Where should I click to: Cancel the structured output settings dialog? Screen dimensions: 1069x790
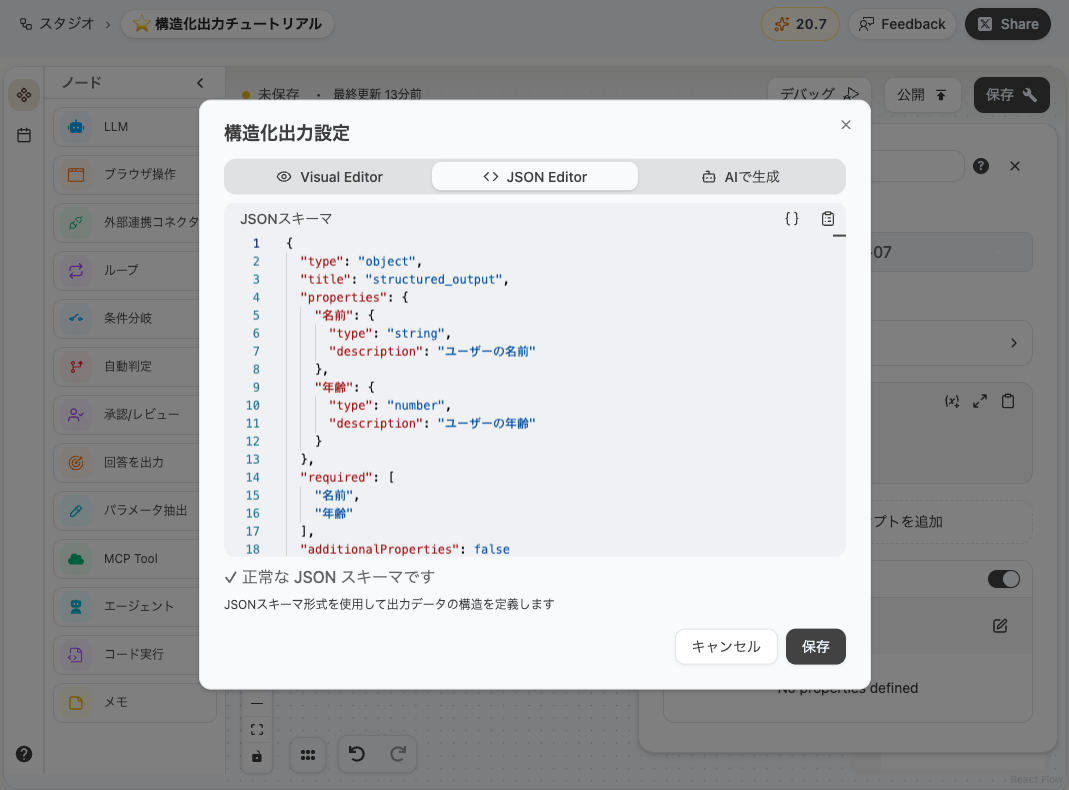click(x=726, y=646)
